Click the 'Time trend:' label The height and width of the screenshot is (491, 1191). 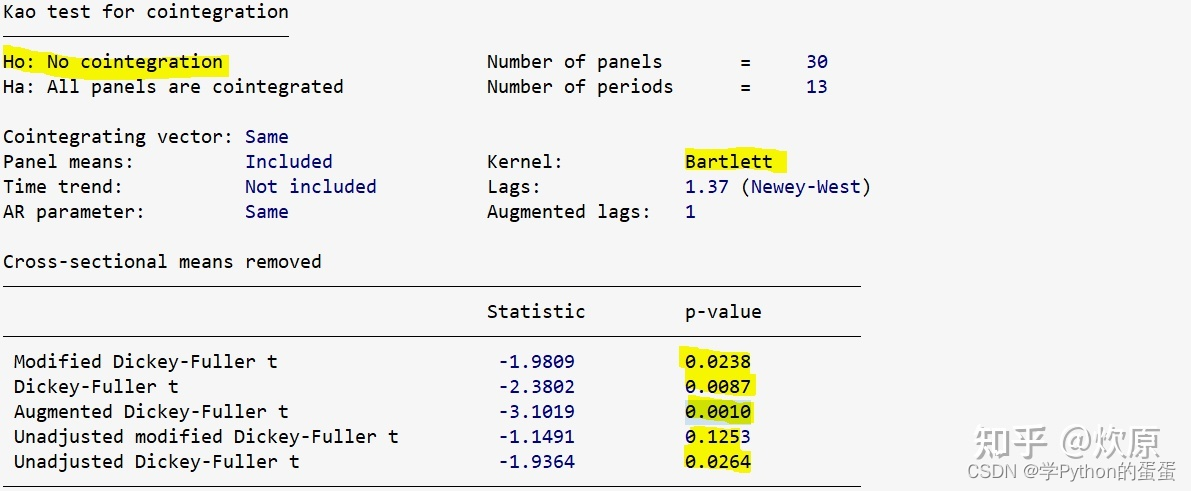click(62, 187)
